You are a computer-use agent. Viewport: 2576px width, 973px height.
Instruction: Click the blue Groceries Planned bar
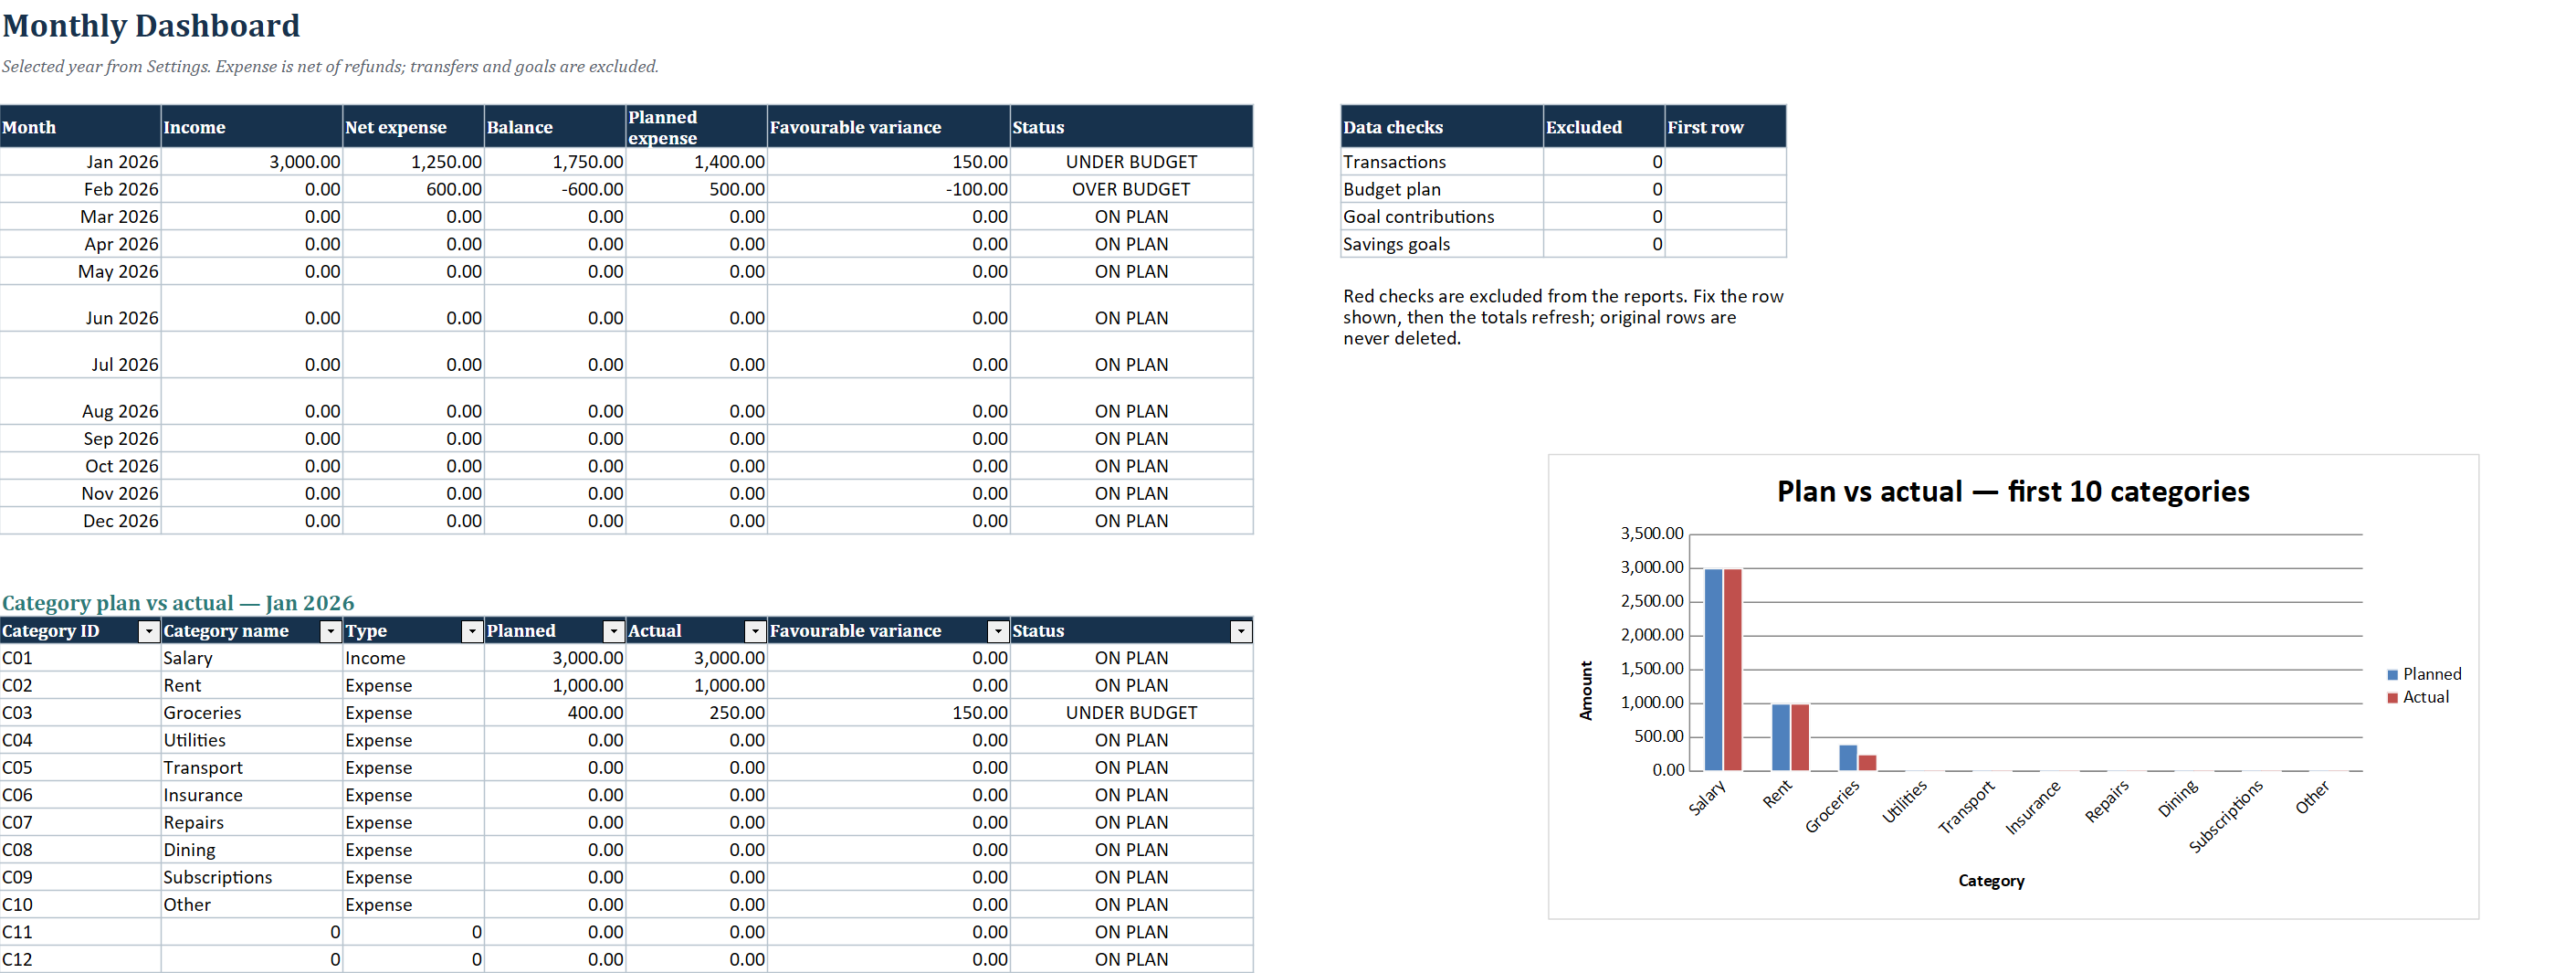click(x=1848, y=757)
